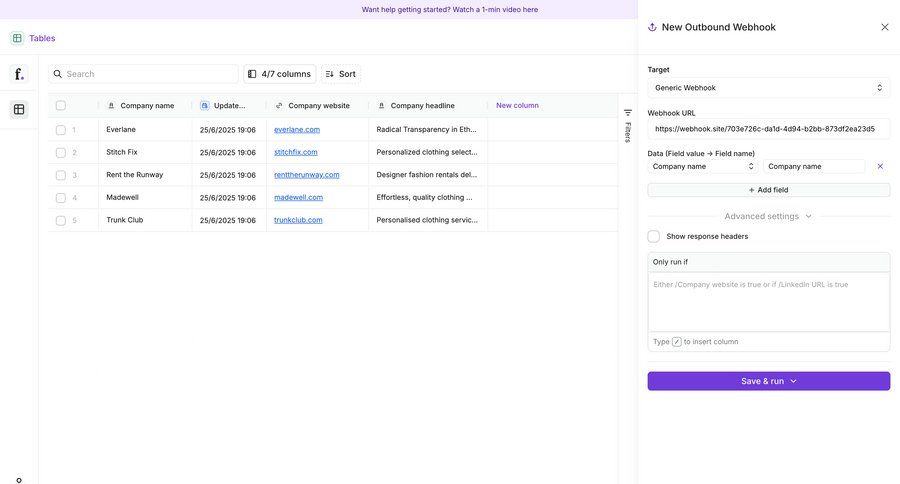Viewport: 900px width, 484px height.
Task: Open the 4/7 columns selector
Action: [x=280, y=74]
